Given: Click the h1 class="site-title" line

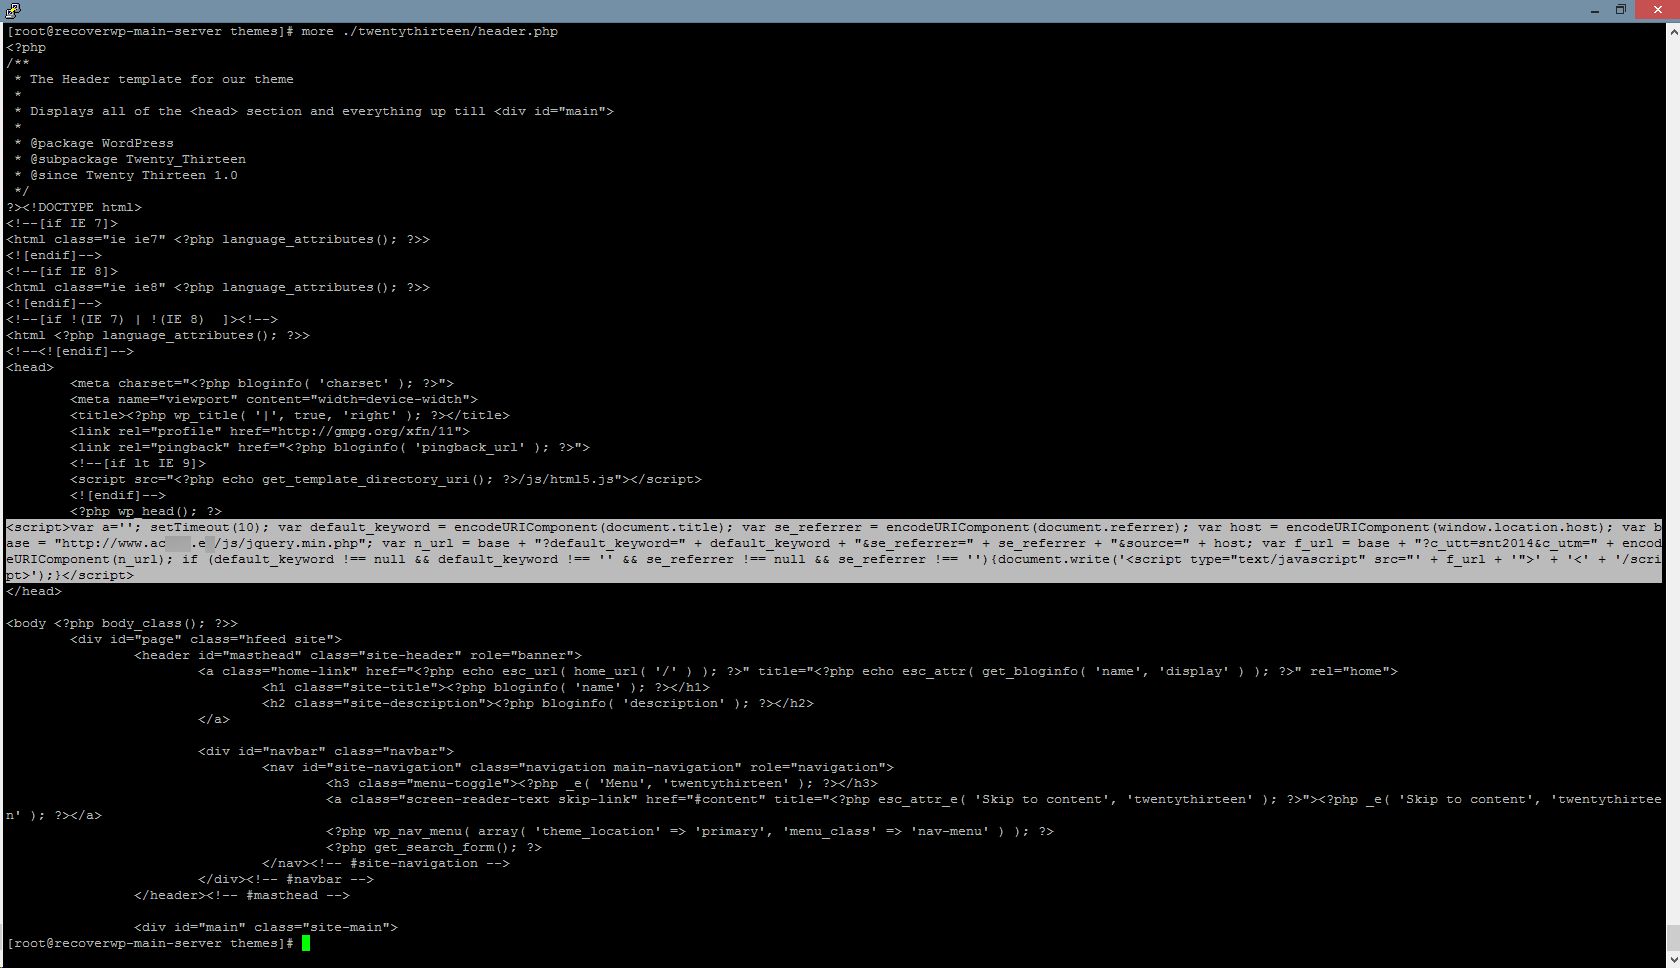Looking at the screenshot, I should point(486,687).
